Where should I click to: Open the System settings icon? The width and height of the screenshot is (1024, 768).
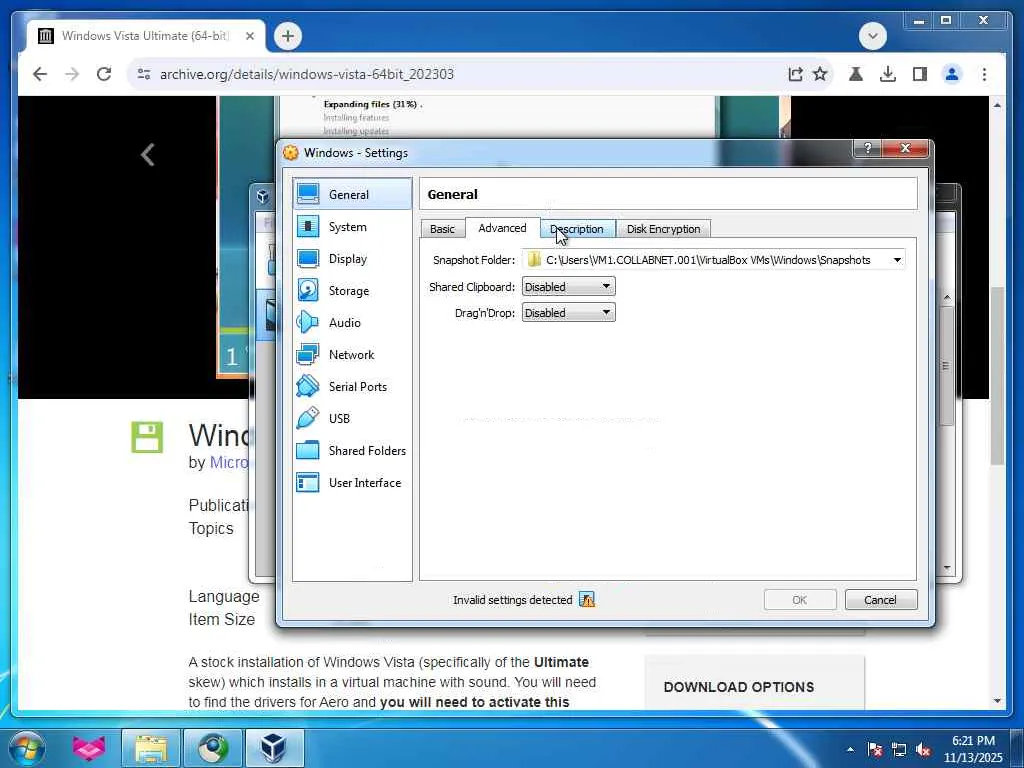click(308, 226)
